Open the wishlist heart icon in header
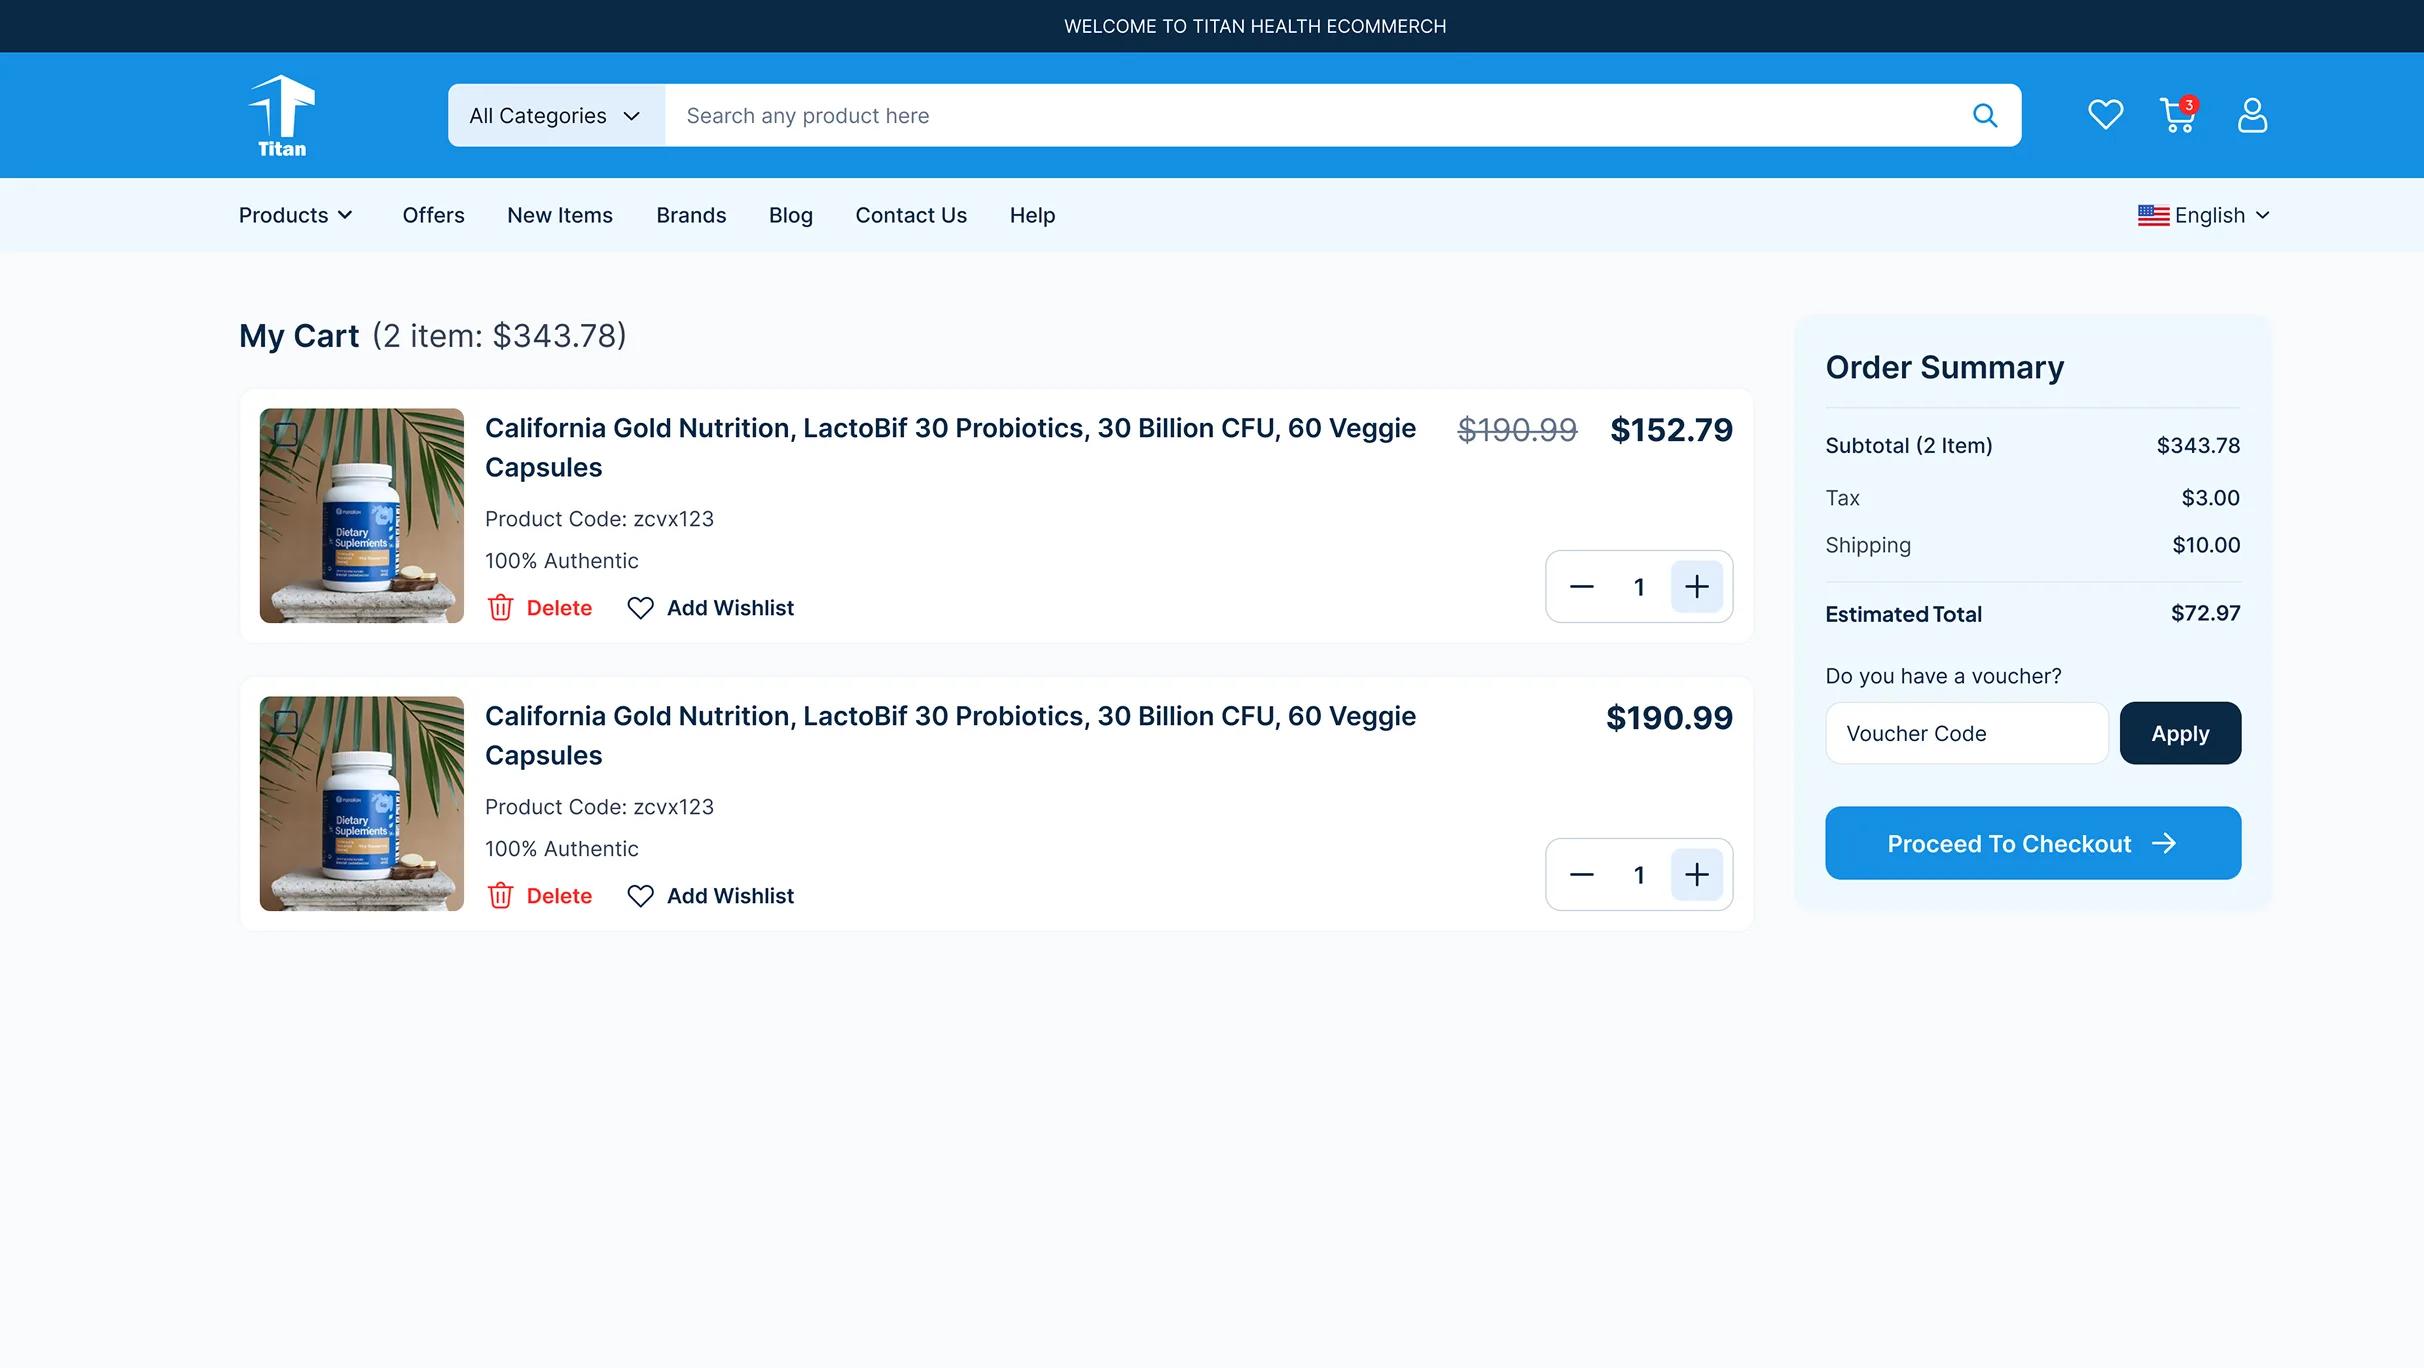The height and width of the screenshot is (1368, 2424). click(2105, 115)
